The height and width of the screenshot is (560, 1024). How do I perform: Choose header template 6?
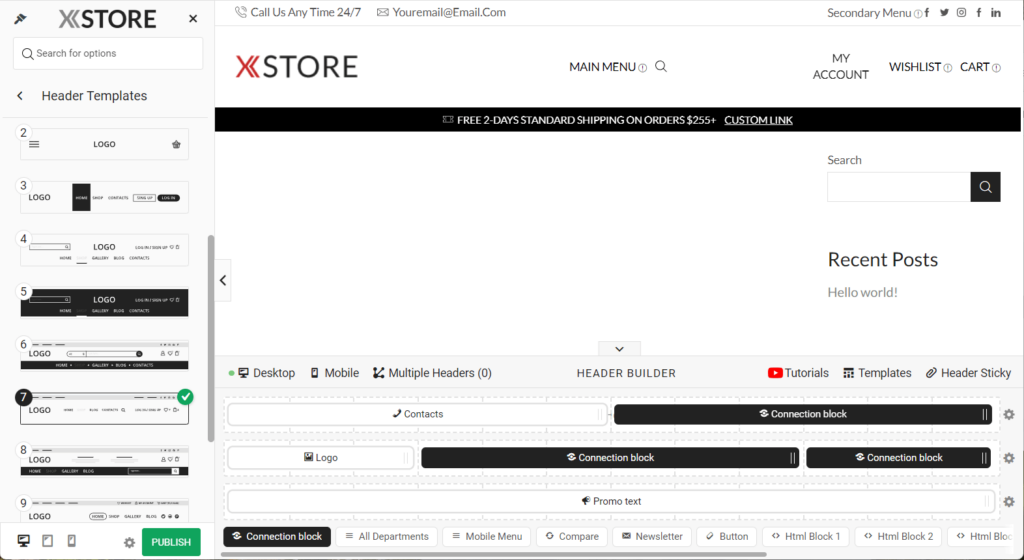click(104, 356)
